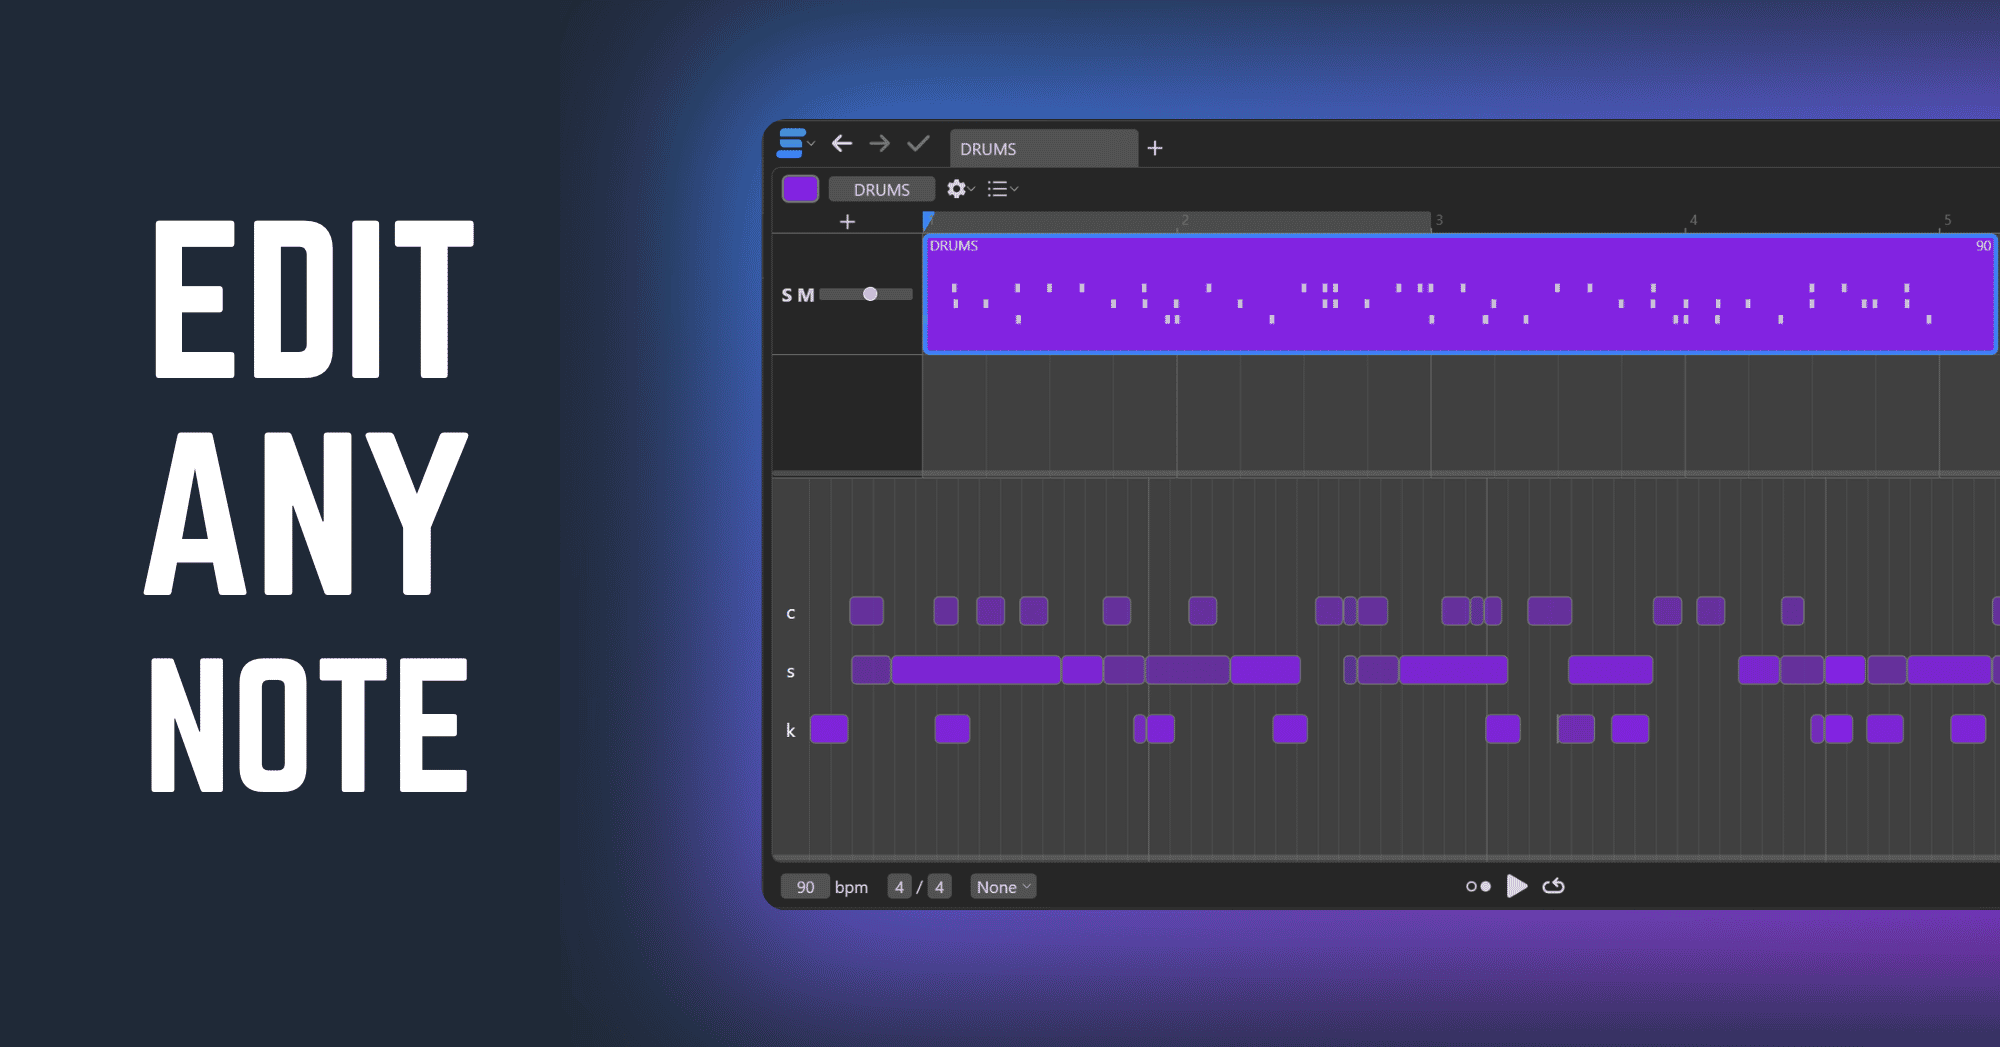This screenshot has width=2000, height=1047.
Task: Click the redo forward arrow
Action: (879, 144)
